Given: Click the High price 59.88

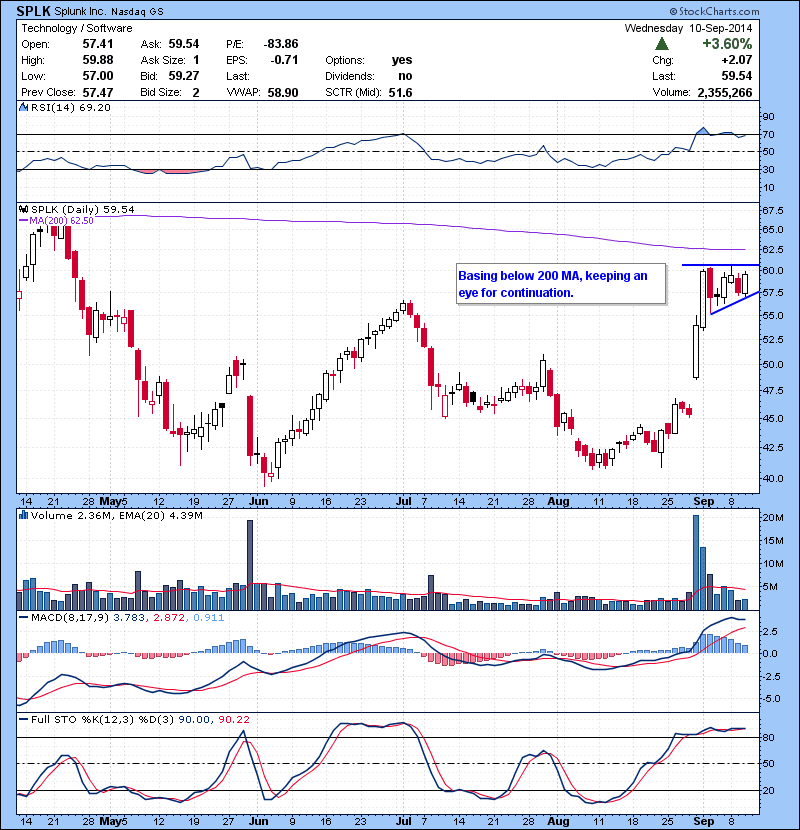Looking at the screenshot, I should click(98, 60).
